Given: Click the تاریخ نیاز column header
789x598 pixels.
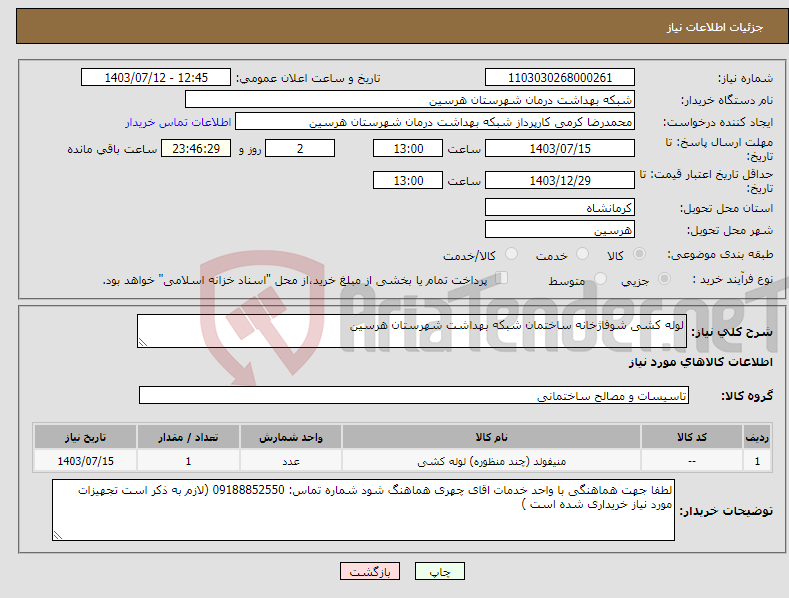Looking at the screenshot, I should 85,437.
